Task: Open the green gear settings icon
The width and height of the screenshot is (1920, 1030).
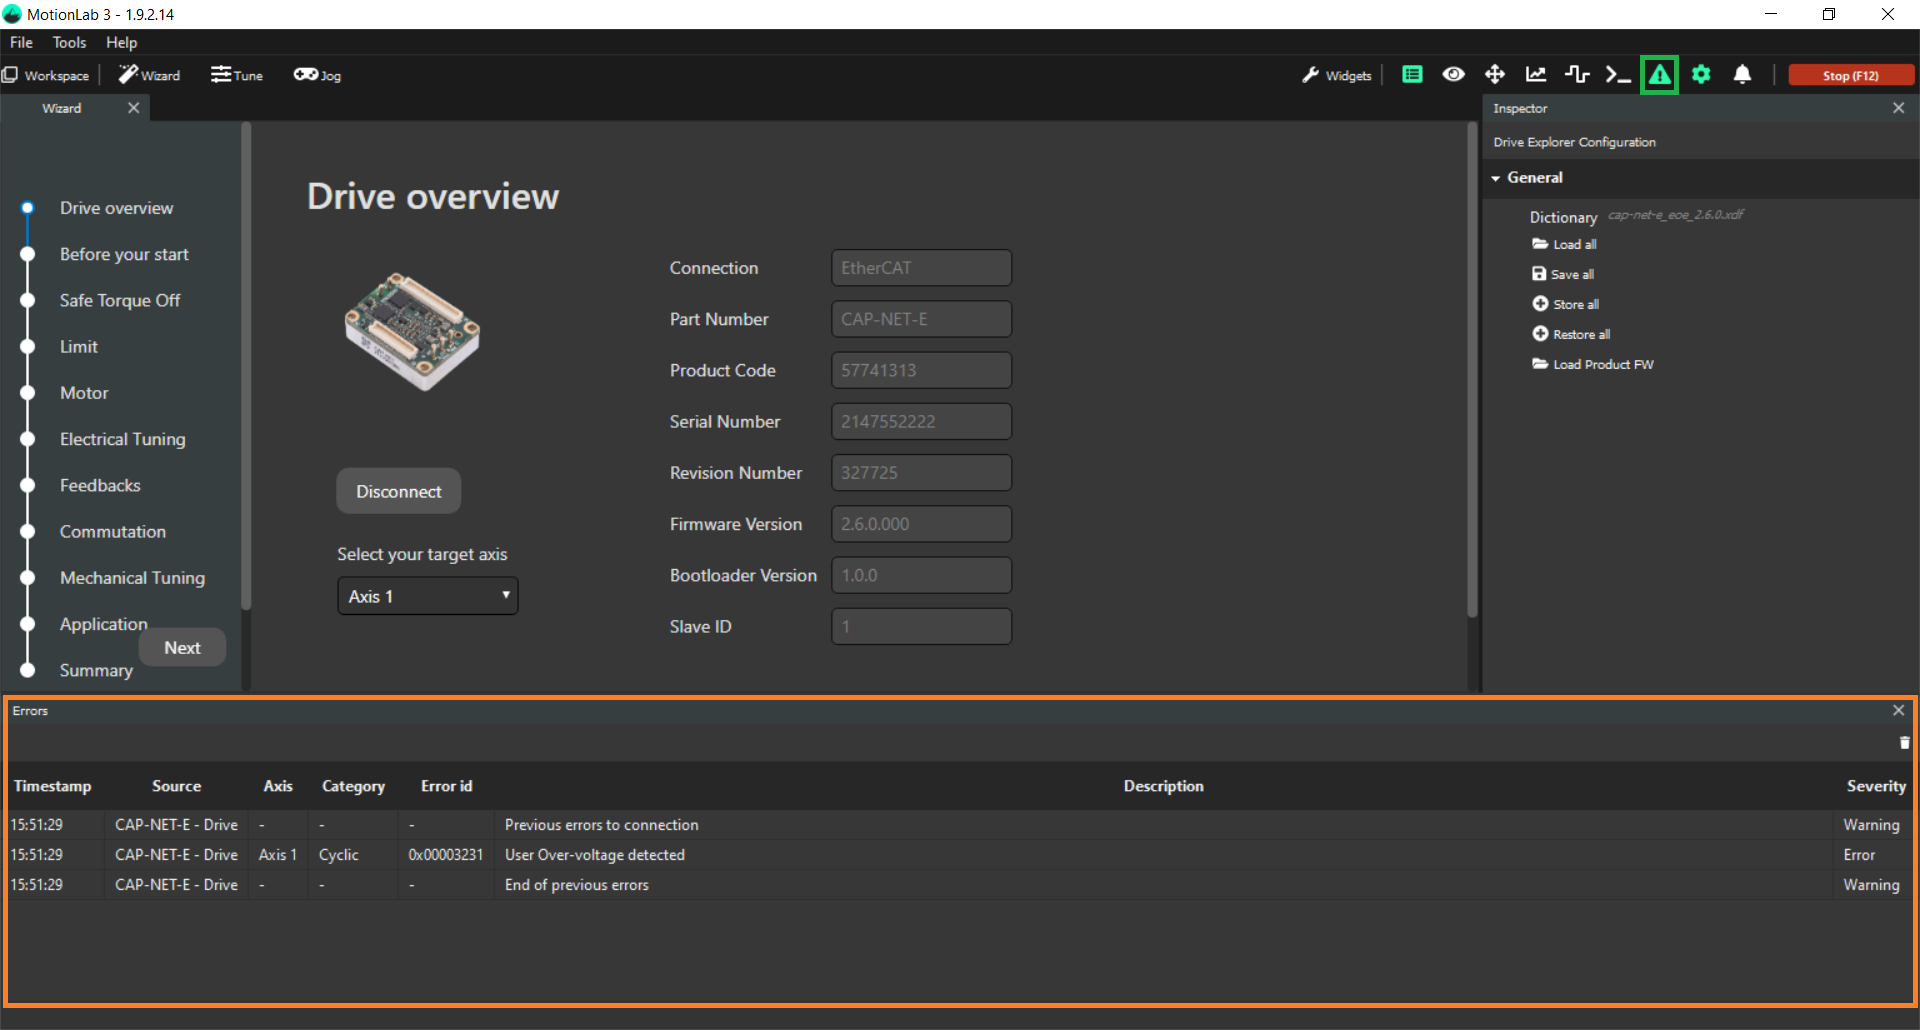Action: (x=1701, y=74)
